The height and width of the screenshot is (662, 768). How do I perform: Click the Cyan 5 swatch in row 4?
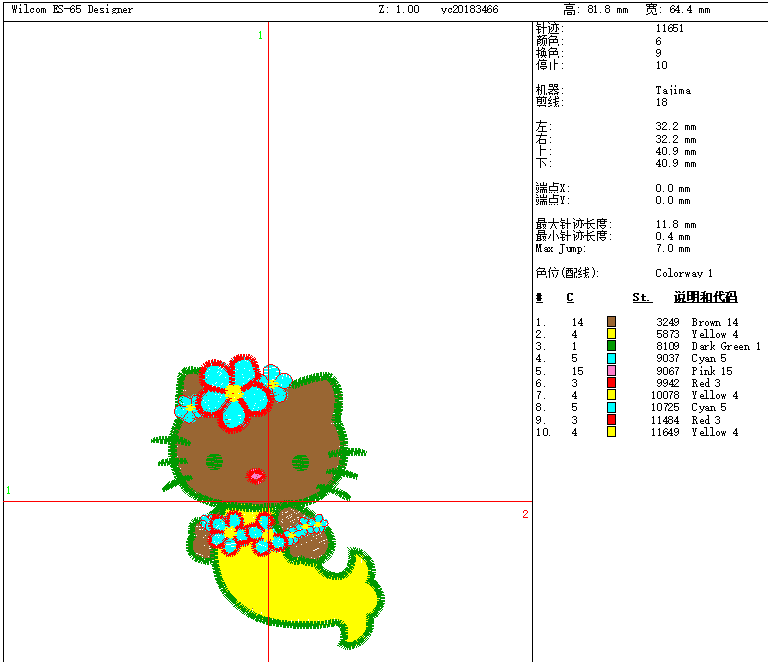611,358
